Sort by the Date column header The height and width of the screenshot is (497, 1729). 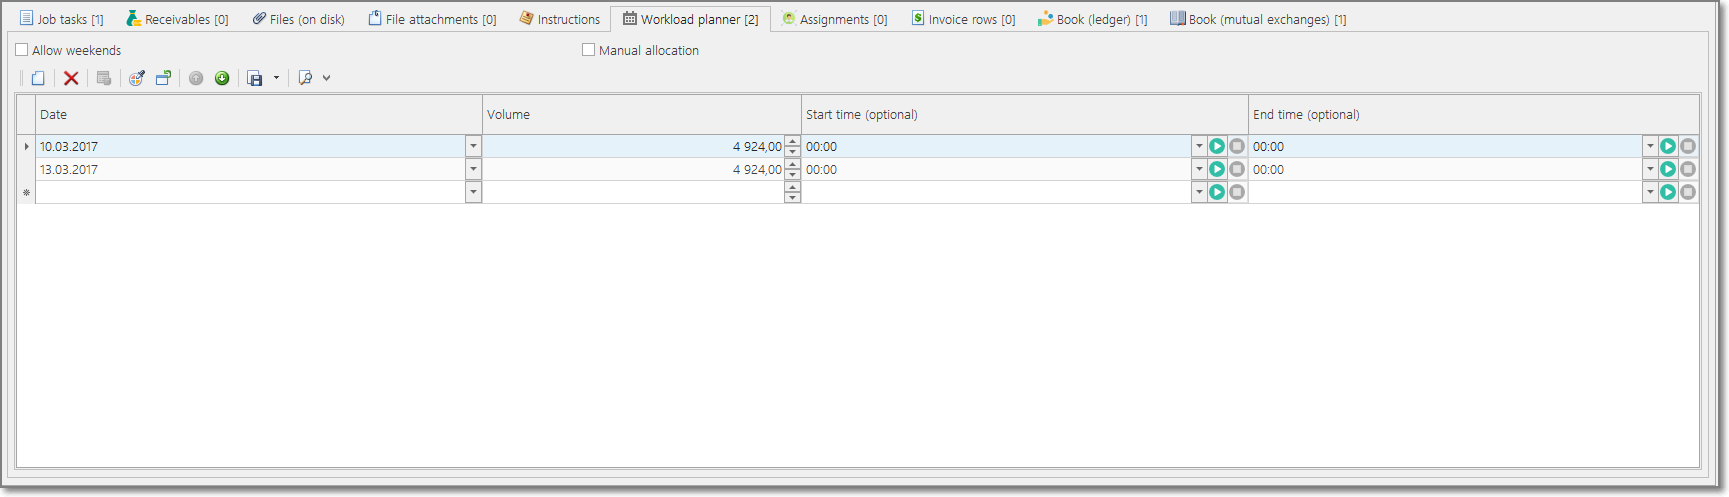tap(259, 115)
